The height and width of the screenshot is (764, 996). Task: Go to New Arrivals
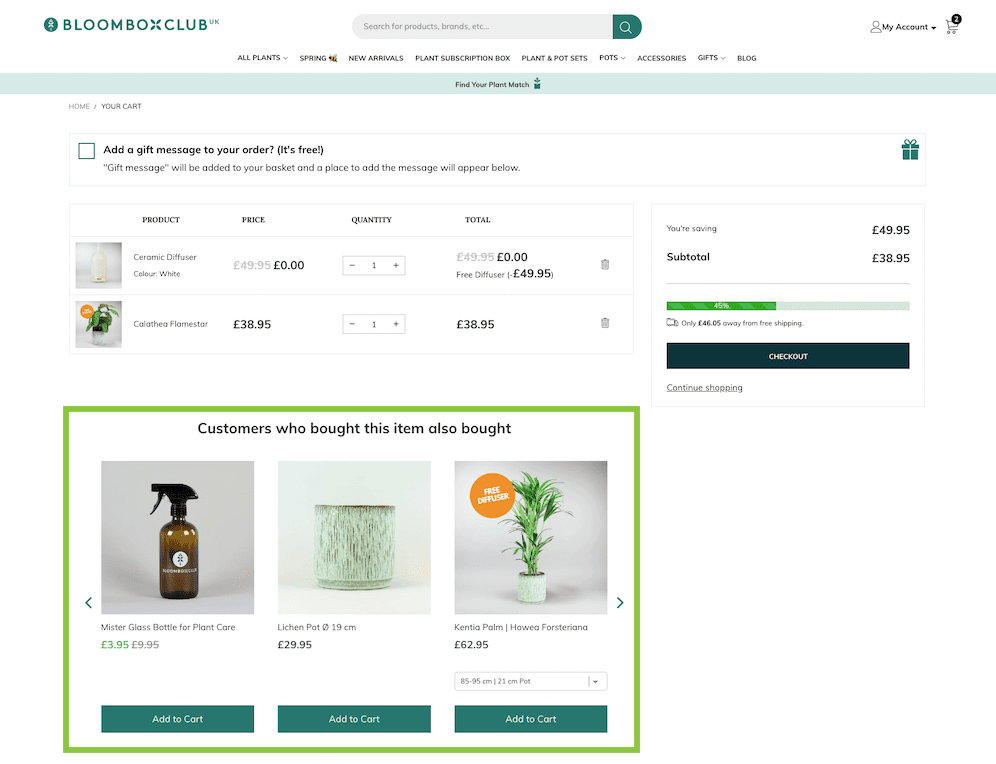coord(376,58)
